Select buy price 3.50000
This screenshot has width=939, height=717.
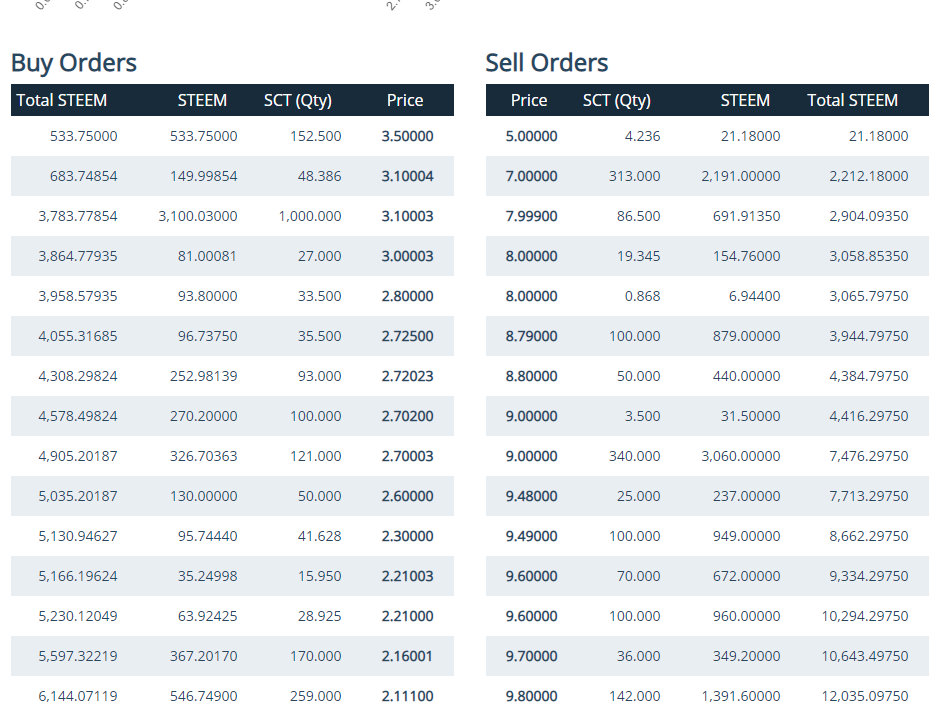tap(407, 136)
